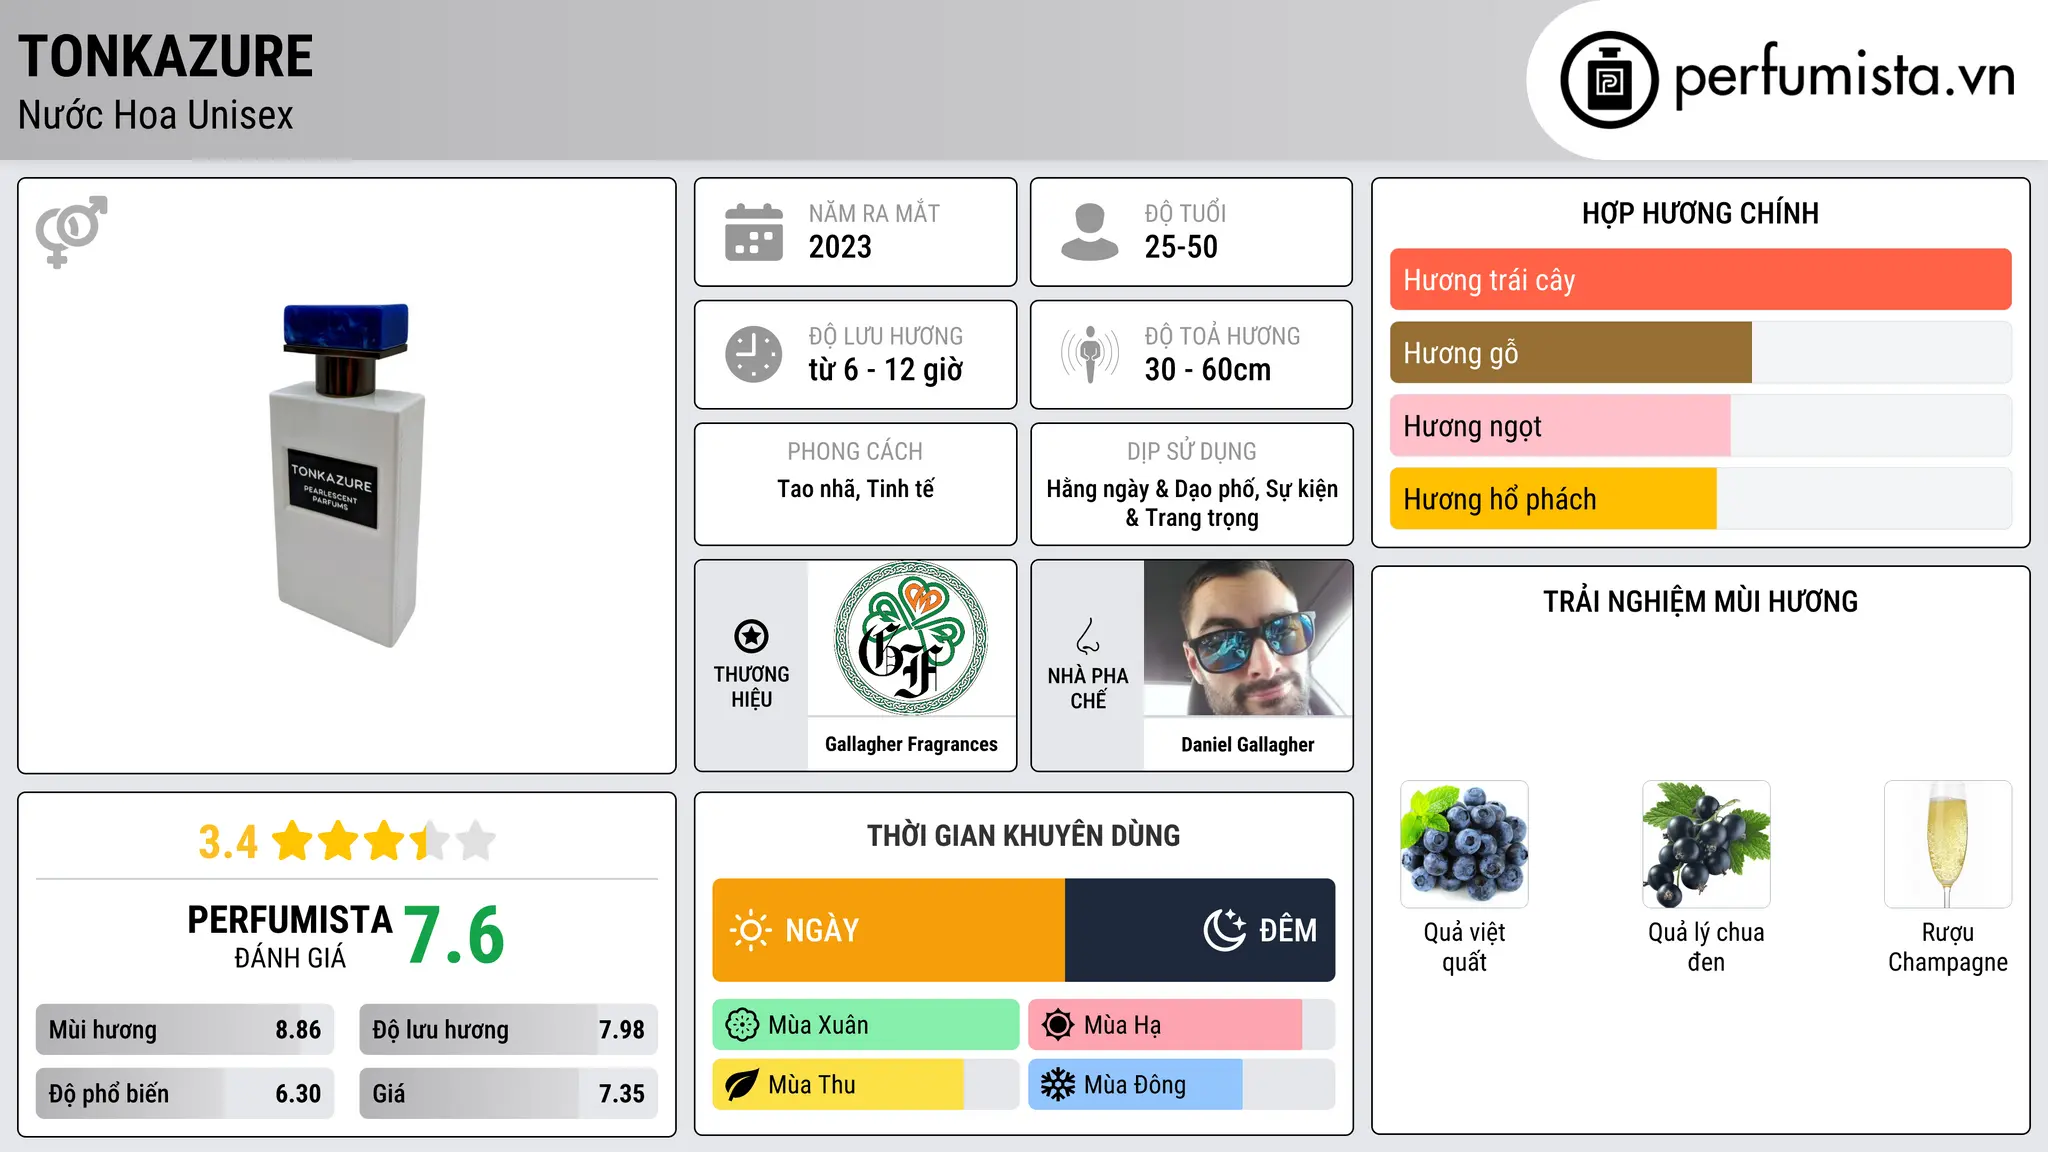The height and width of the screenshot is (1152, 2048).
Task: Click the Độ lưu hương score 7.98
Action: (x=622, y=1030)
